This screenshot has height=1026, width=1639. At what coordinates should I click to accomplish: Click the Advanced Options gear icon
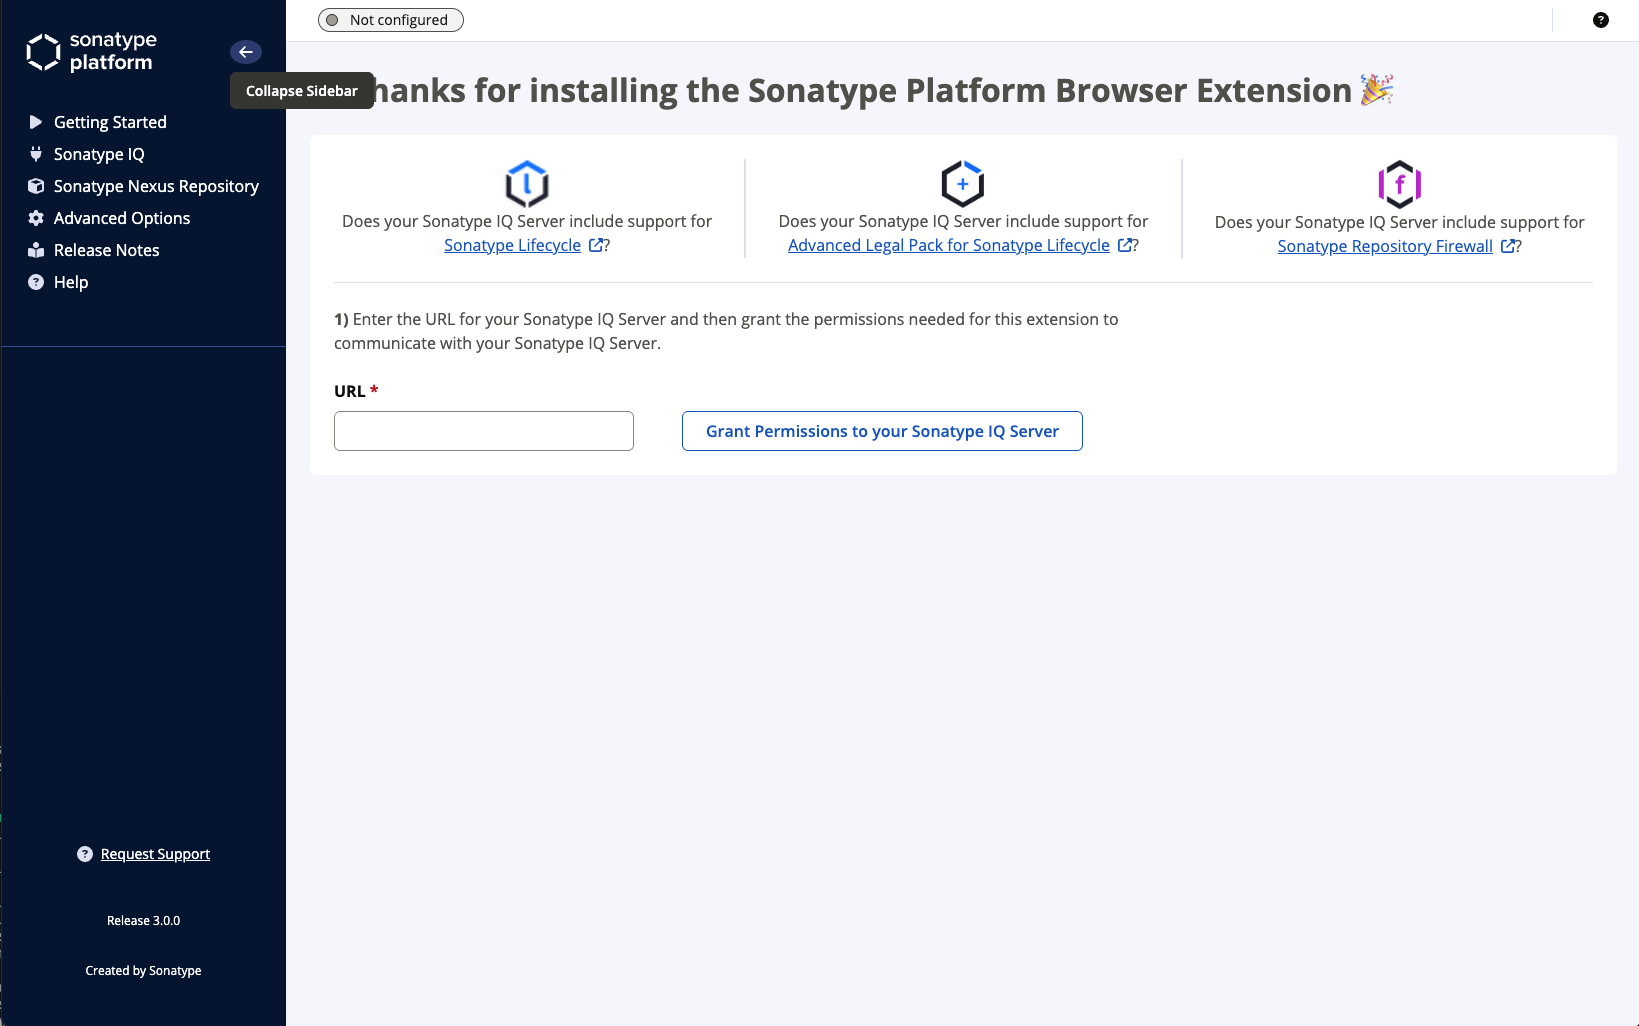[36, 218]
